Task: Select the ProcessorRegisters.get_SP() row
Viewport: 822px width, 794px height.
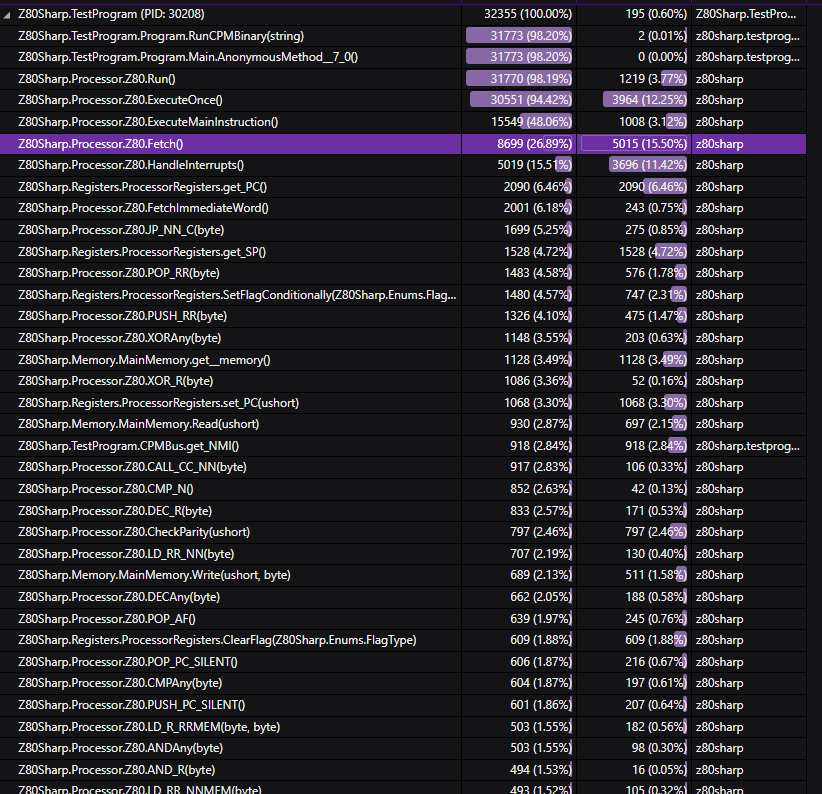Action: pos(403,252)
